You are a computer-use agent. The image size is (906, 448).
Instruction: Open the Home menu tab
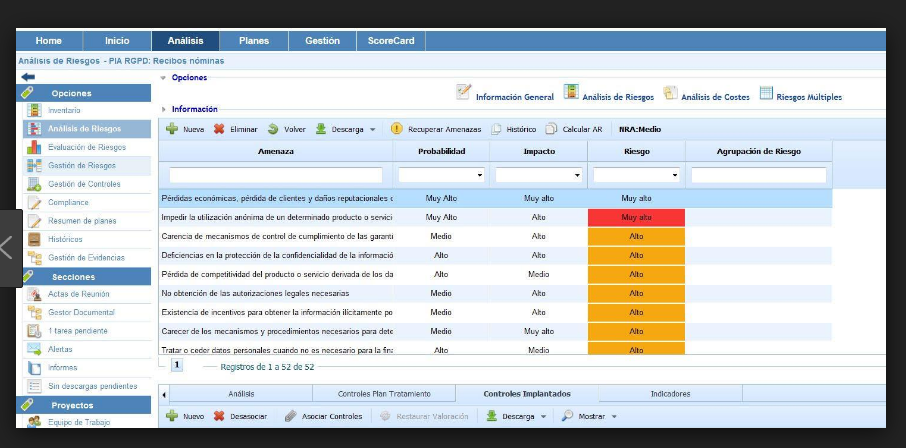49,41
